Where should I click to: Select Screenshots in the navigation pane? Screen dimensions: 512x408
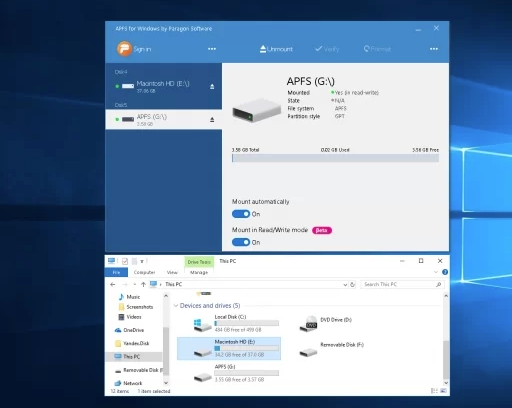click(136, 307)
